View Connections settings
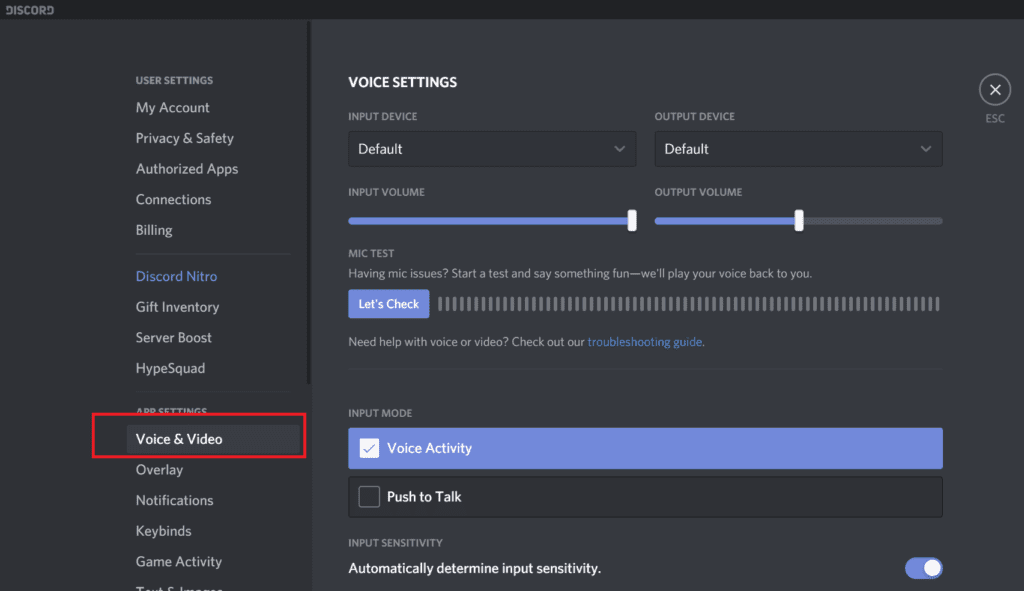Viewport: 1024px width, 591px height. point(173,199)
